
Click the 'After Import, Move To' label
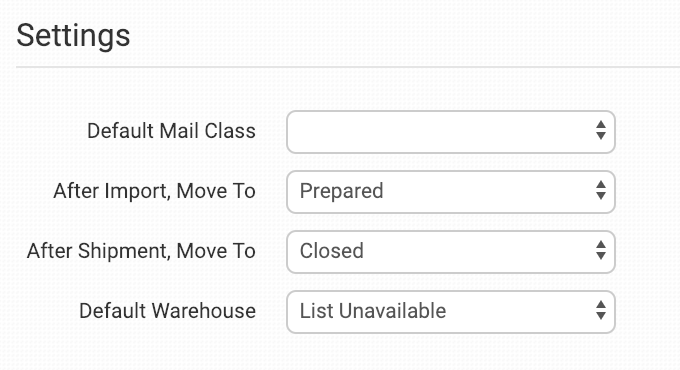pos(154,191)
